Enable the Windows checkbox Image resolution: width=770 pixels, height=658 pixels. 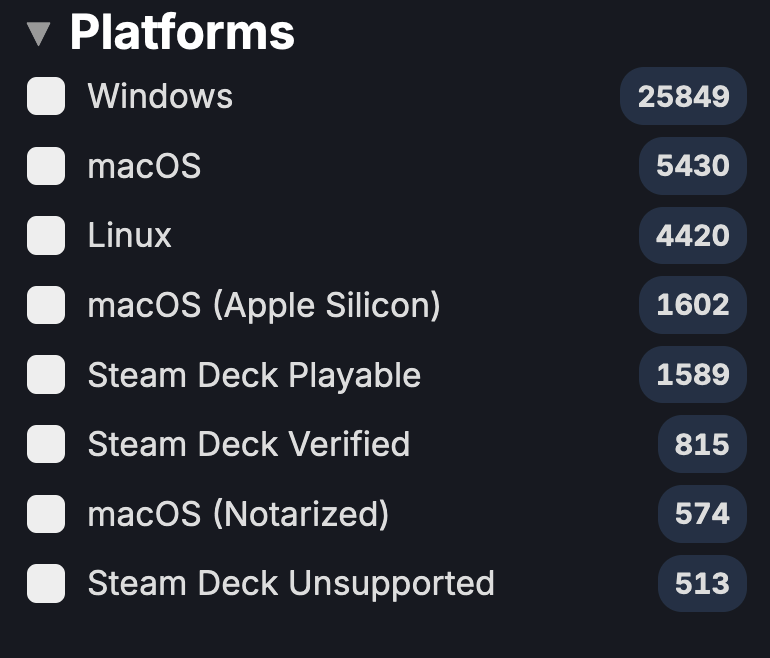click(46, 96)
